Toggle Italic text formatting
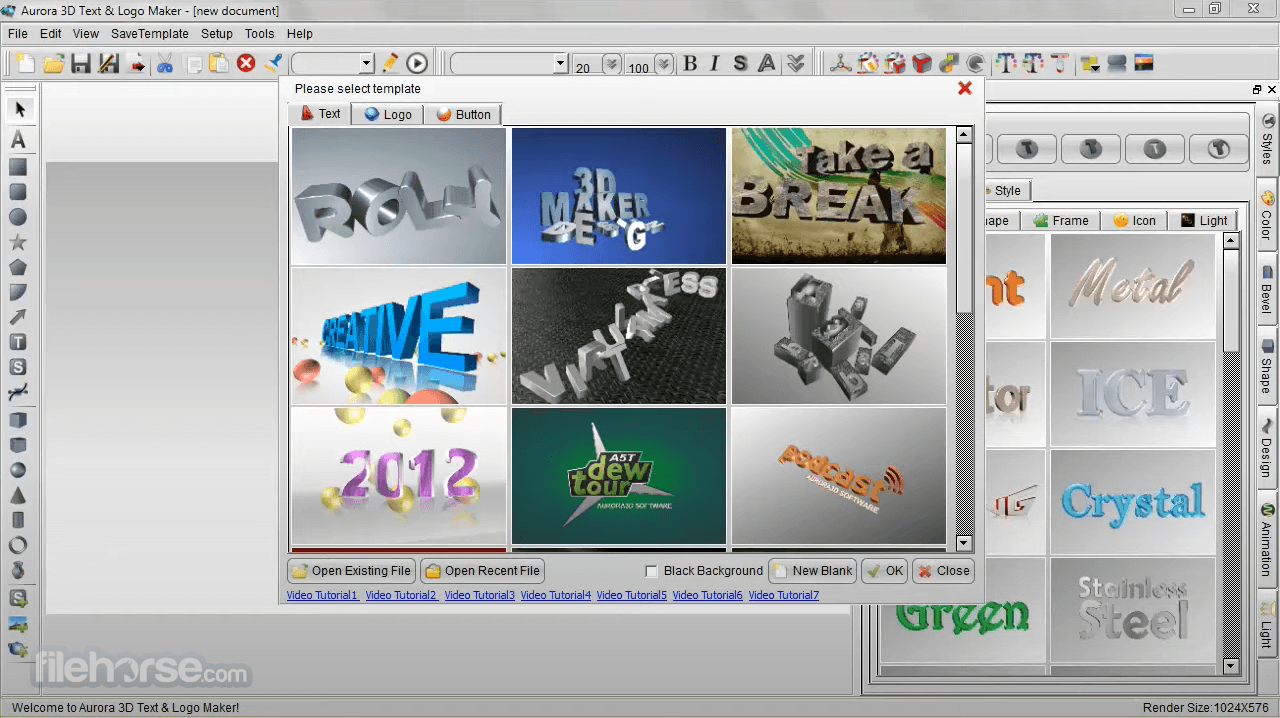1280x718 pixels. pyautogui.click(x=714, y=63)
